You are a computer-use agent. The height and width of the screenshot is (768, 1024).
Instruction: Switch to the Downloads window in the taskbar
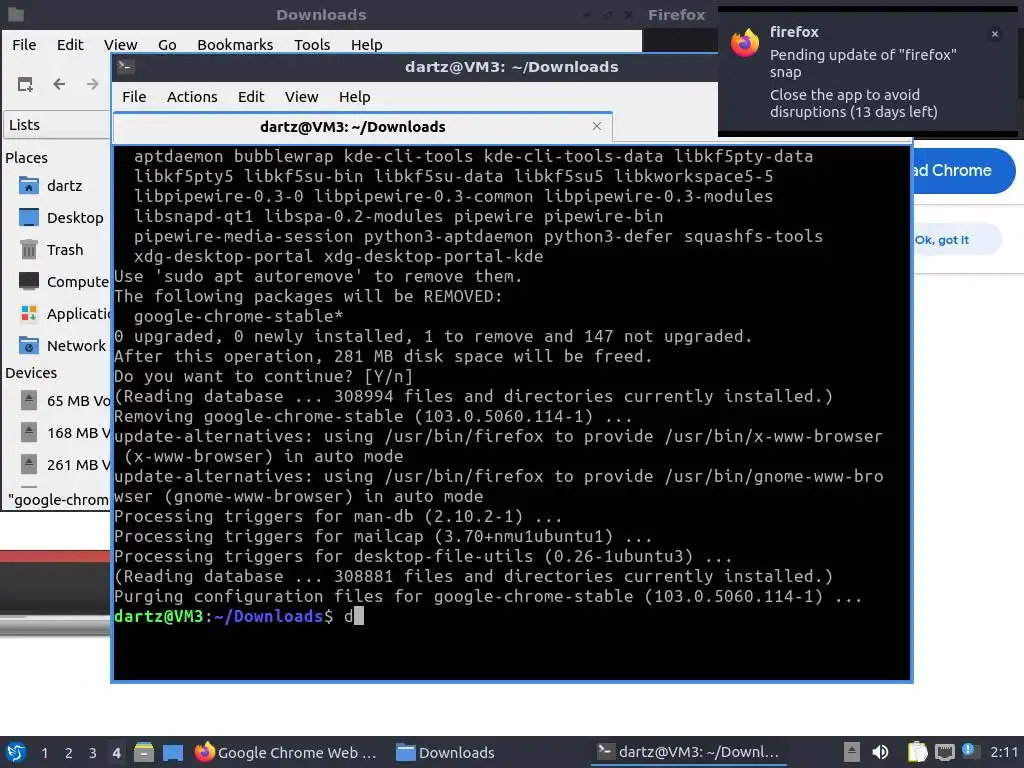click(x=446, y=752)
